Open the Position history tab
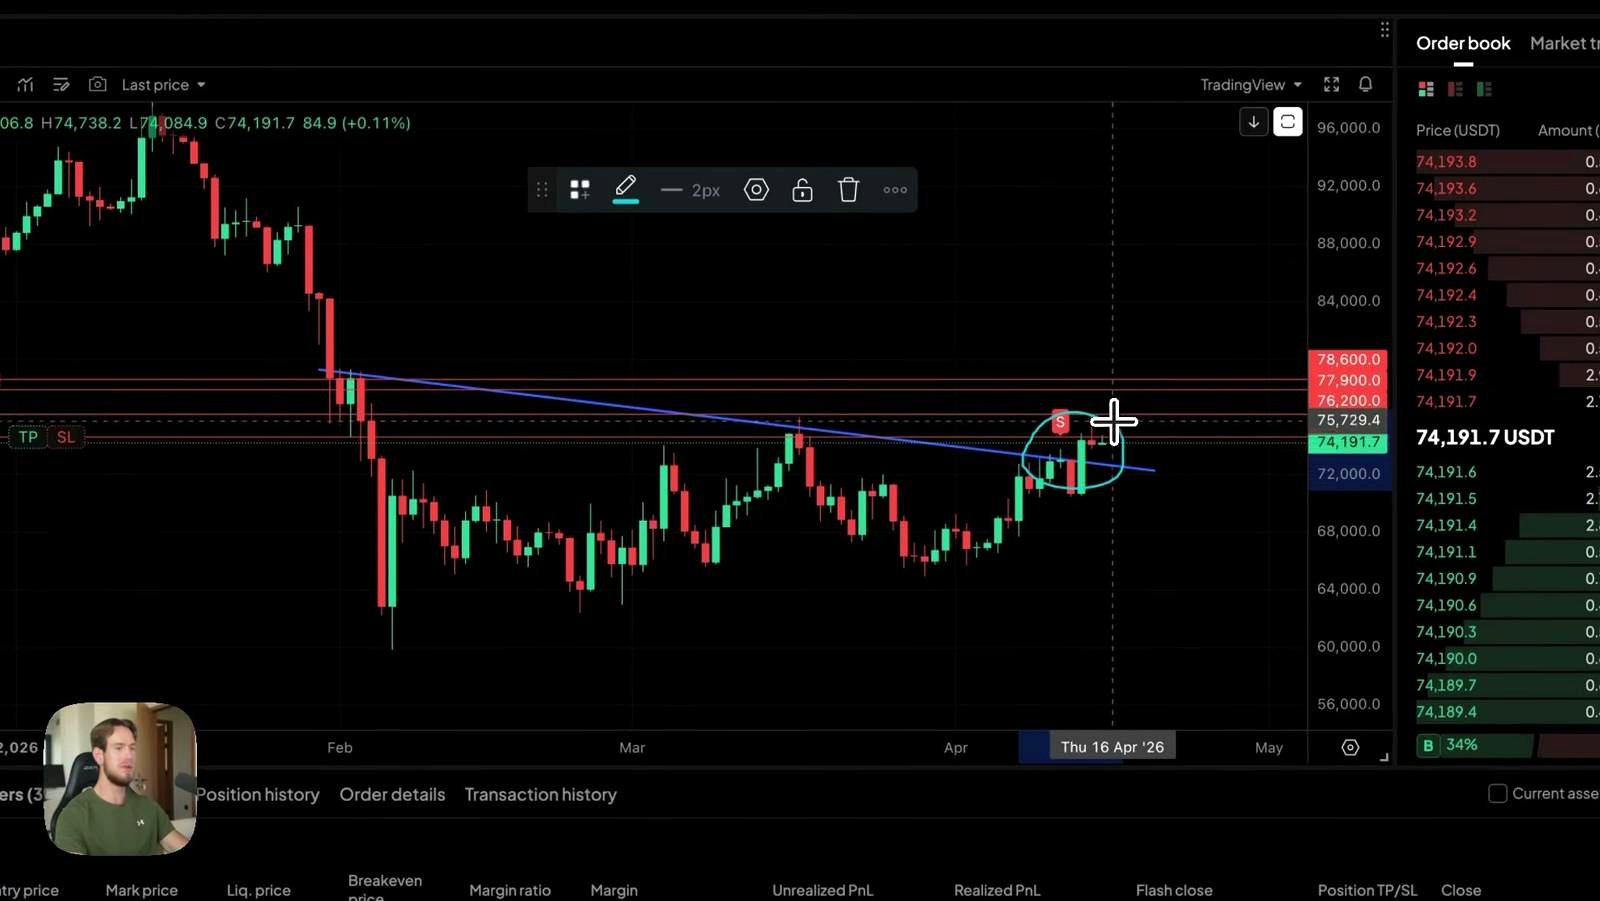This screenshot has height=901, width=1600. click(257, 794)
